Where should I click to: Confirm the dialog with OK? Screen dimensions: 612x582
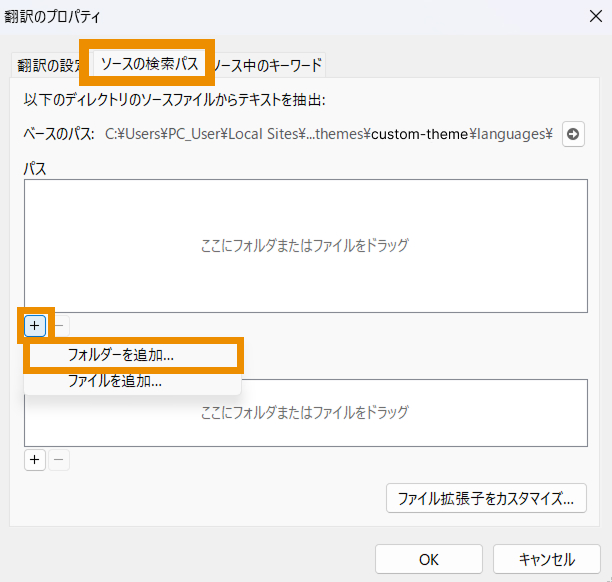(428, 559)
